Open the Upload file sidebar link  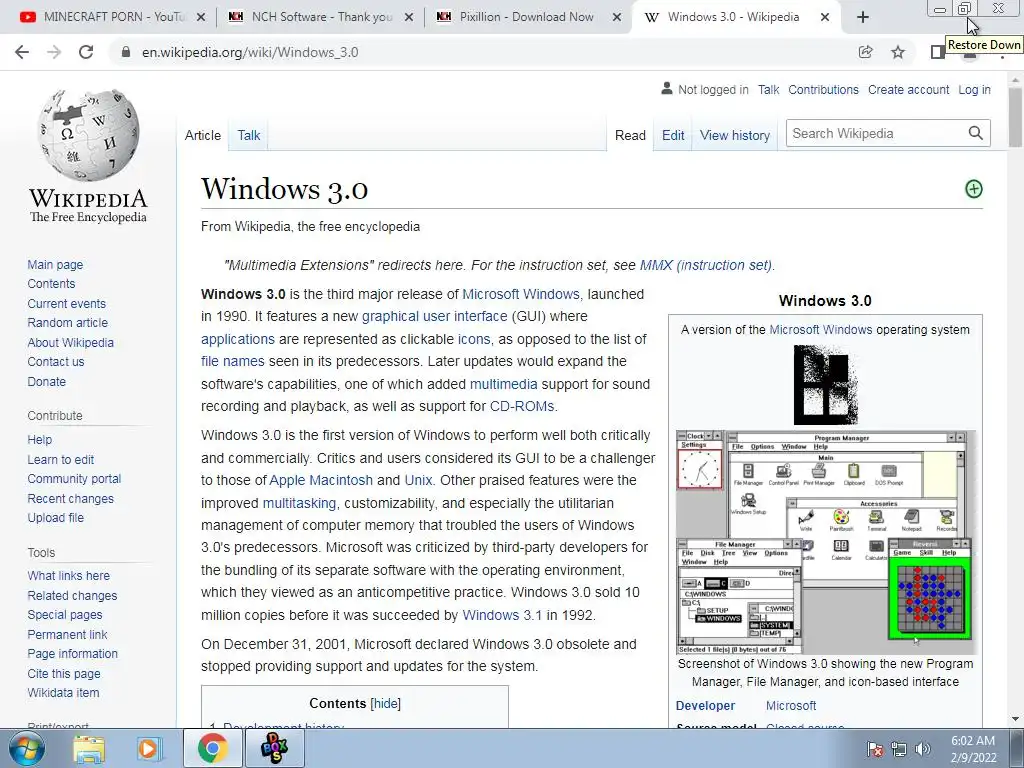click(x=56, y=517)
